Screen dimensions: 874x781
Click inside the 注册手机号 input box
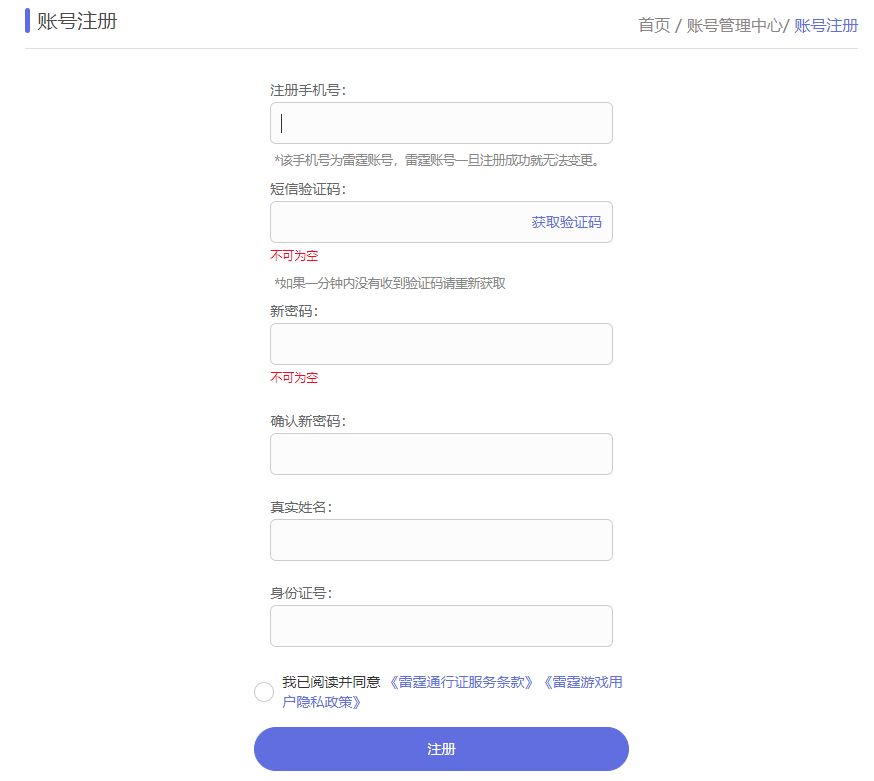[440, 122]
